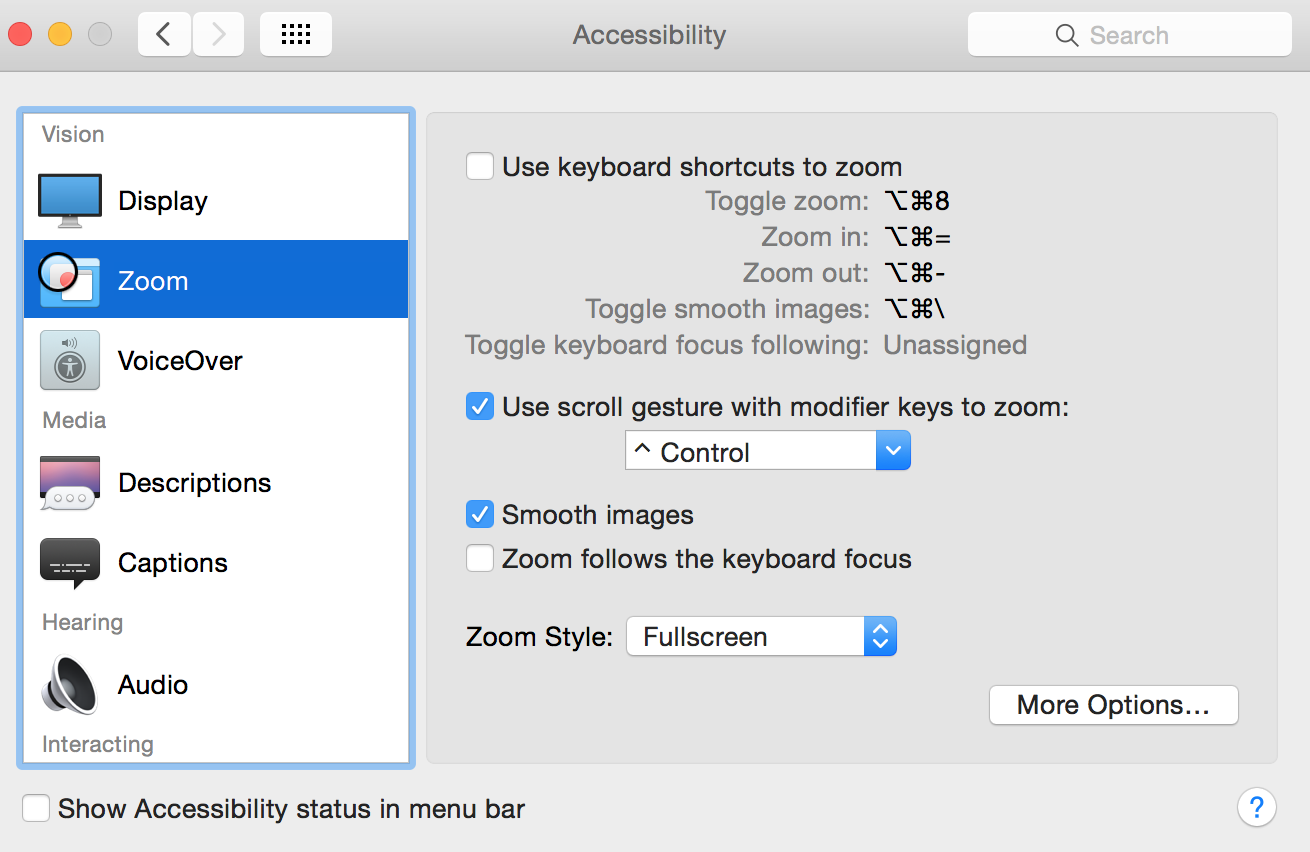
Task: Select the Captions label in list
Action: tap(173, 563)
